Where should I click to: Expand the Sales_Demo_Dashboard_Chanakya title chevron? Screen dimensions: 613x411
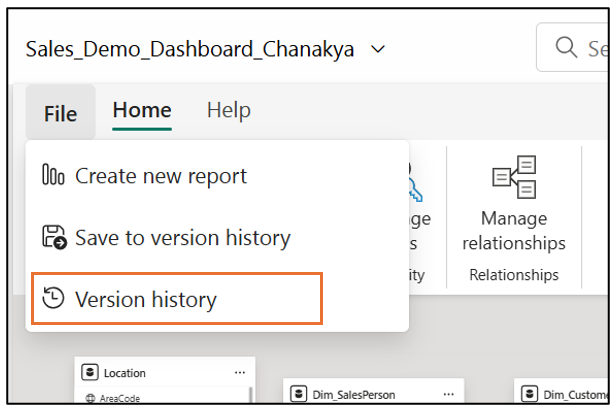click(x=378, y=49)
